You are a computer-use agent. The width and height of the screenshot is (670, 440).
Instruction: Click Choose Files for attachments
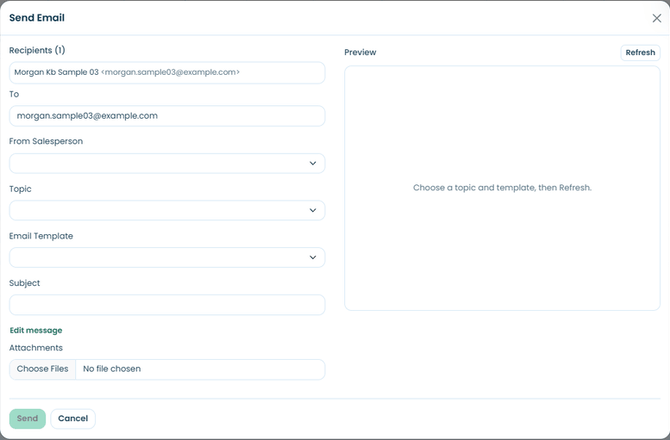point(42,369)
